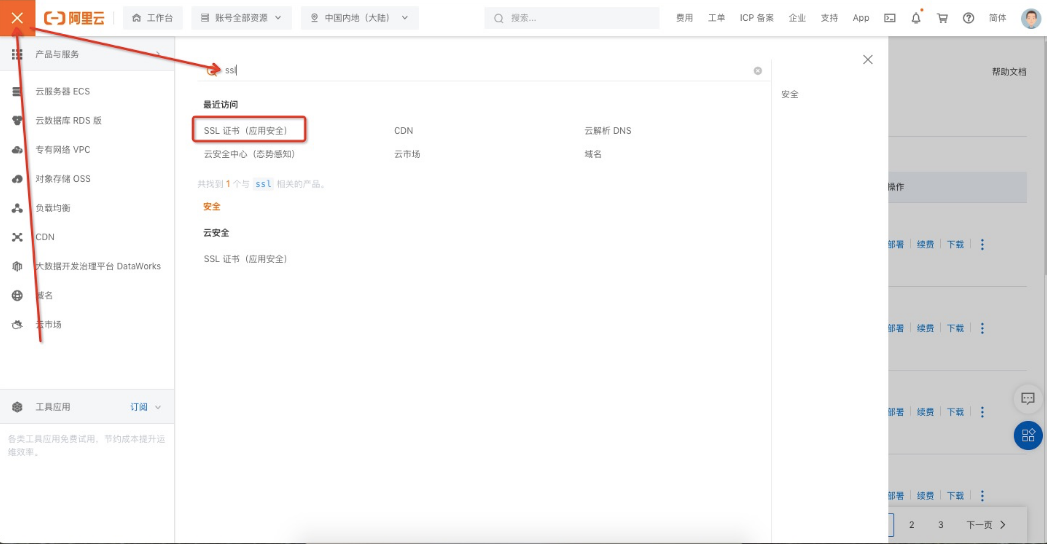Open 专有网络 VPC
The image size is (1047, 545).
62,150
